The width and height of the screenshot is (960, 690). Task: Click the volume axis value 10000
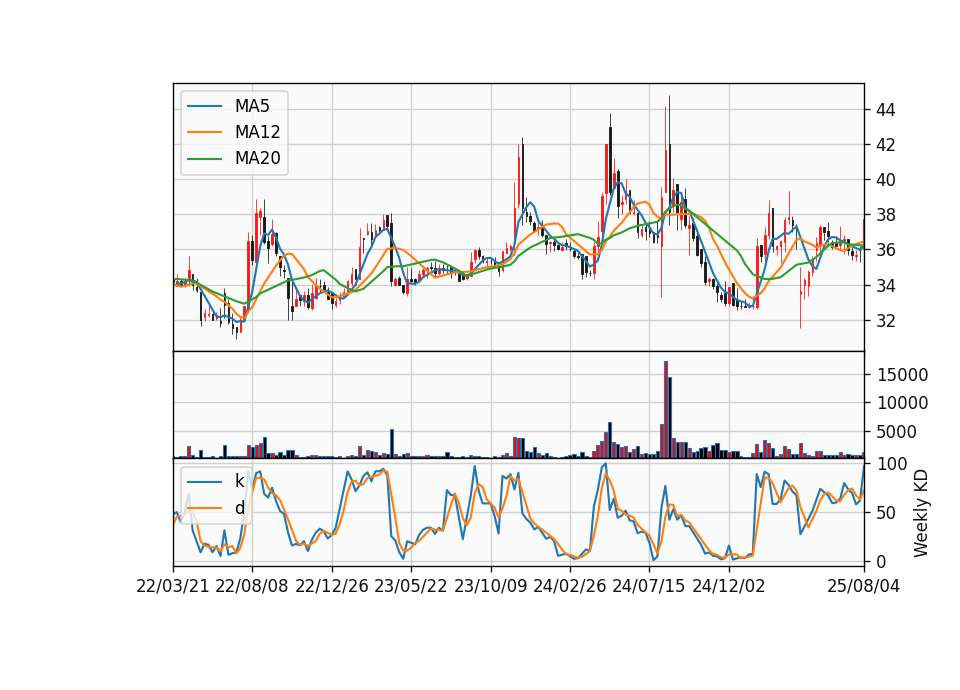coord(902,403)
